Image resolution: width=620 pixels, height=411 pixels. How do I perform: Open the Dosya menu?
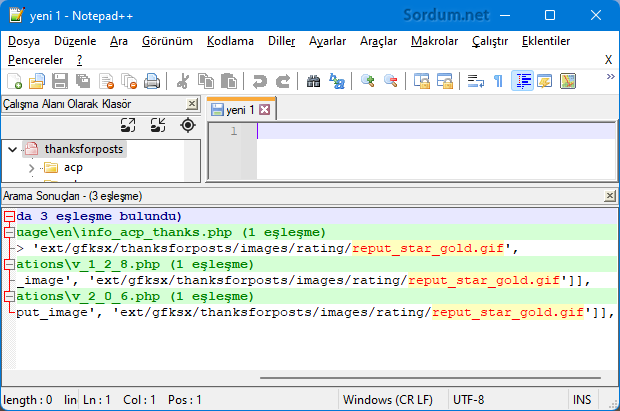24,41
